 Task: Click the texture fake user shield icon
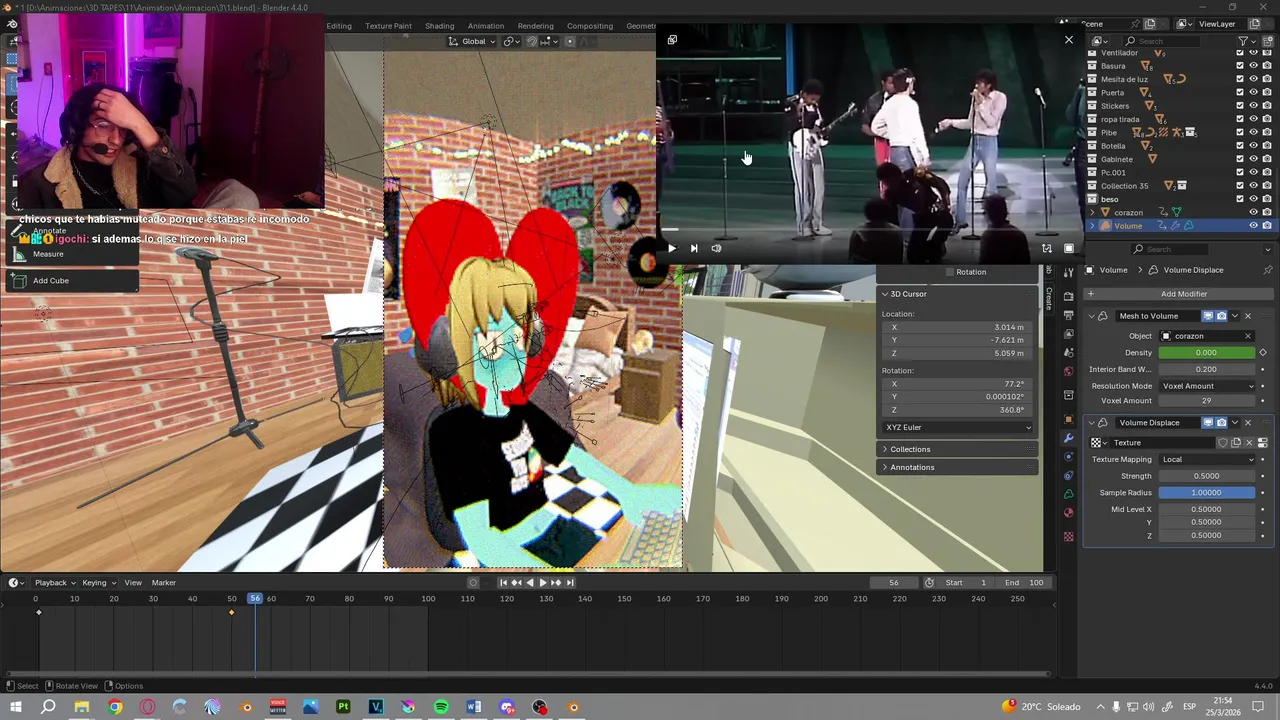(x=1222, y=443)
